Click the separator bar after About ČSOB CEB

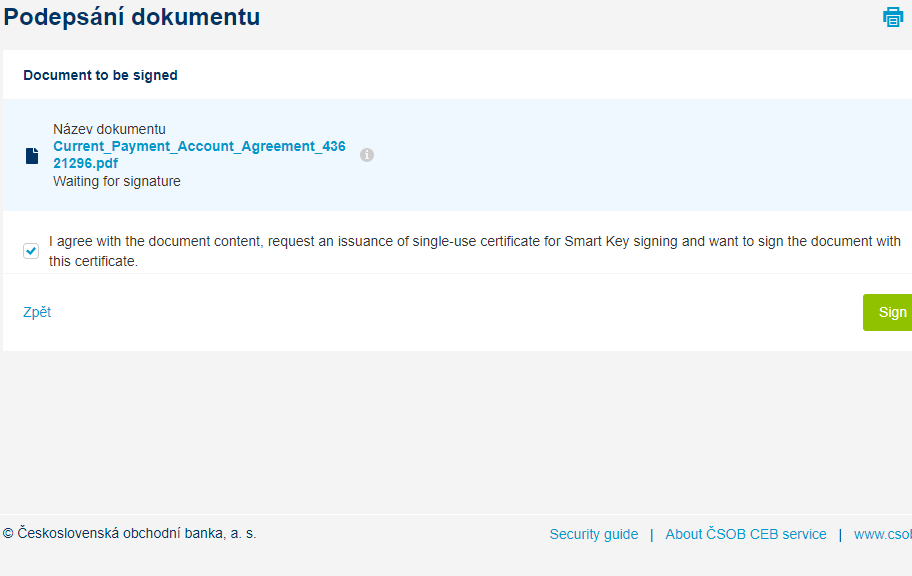coord(840,535)
